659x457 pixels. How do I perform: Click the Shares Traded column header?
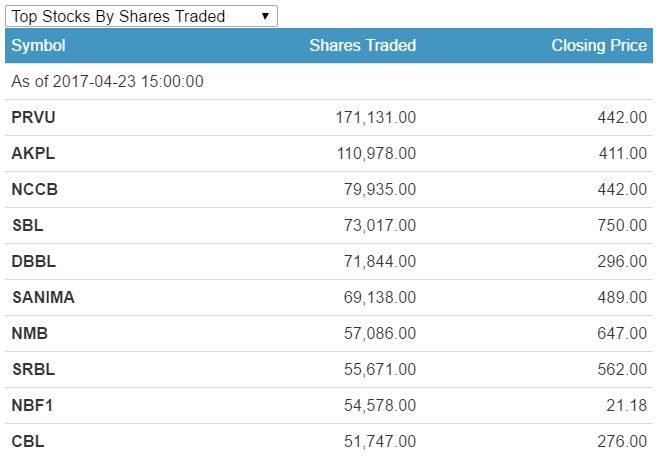point(363,45)
